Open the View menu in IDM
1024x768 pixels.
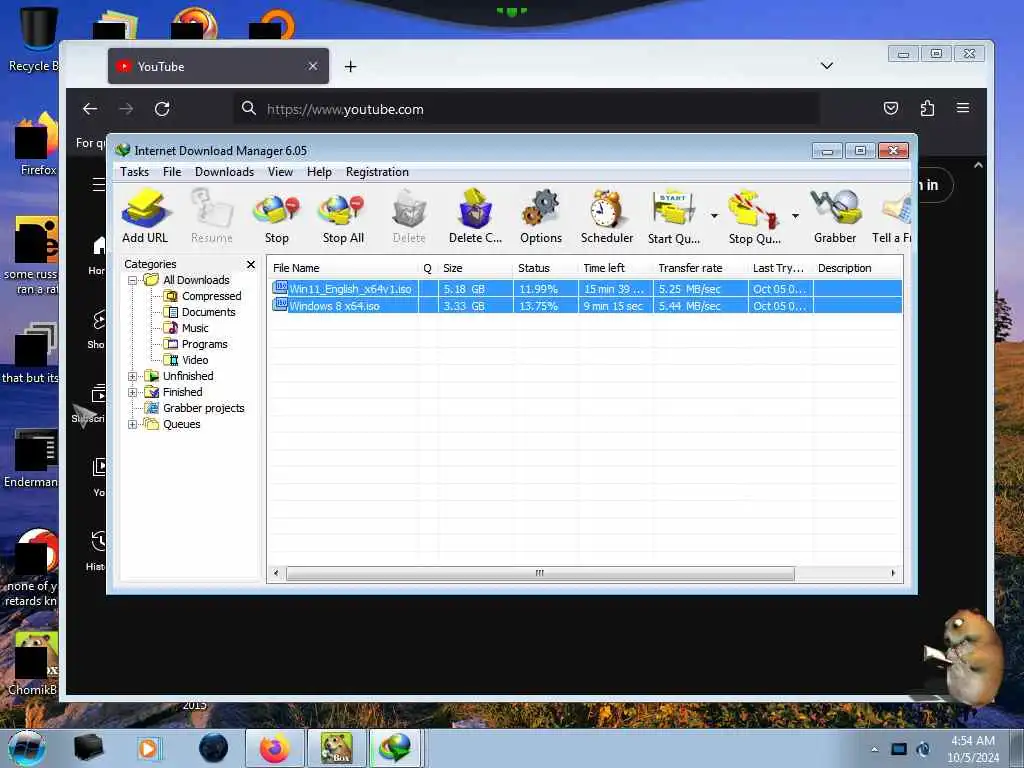click(280, 172)
